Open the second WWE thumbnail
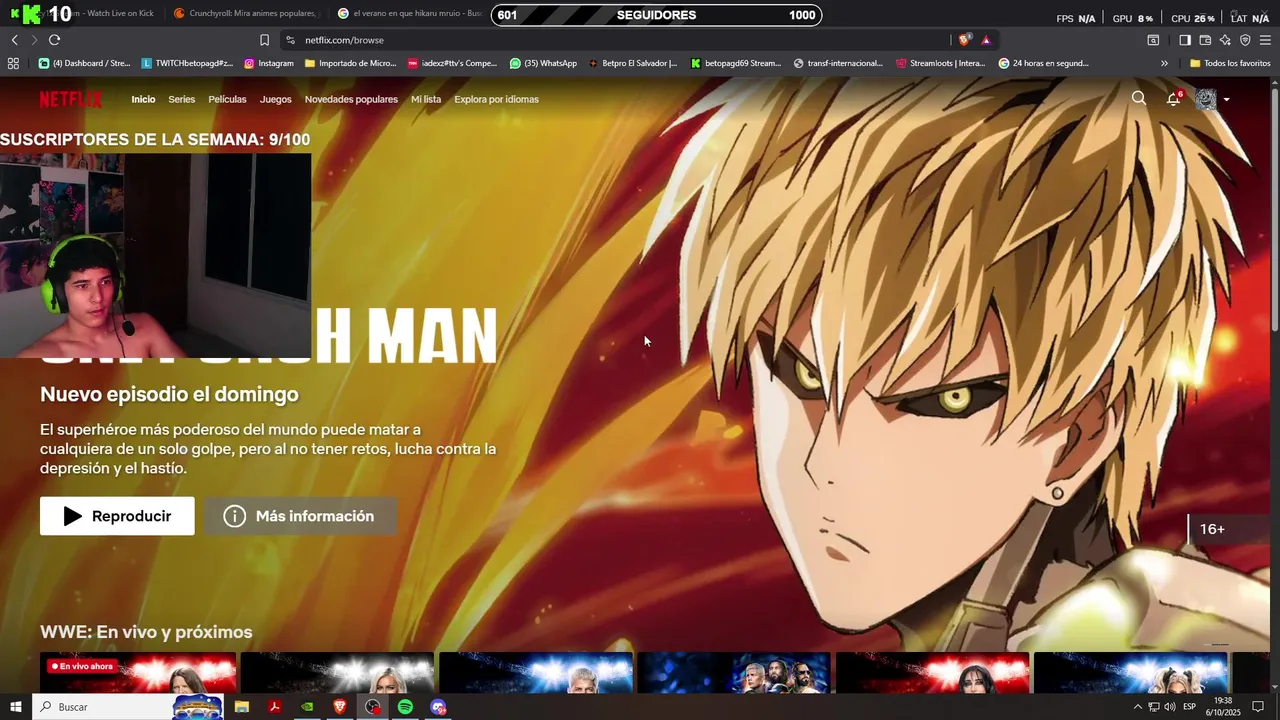The width and height of the screenshot is (1280, 720). tap(337, 672)
